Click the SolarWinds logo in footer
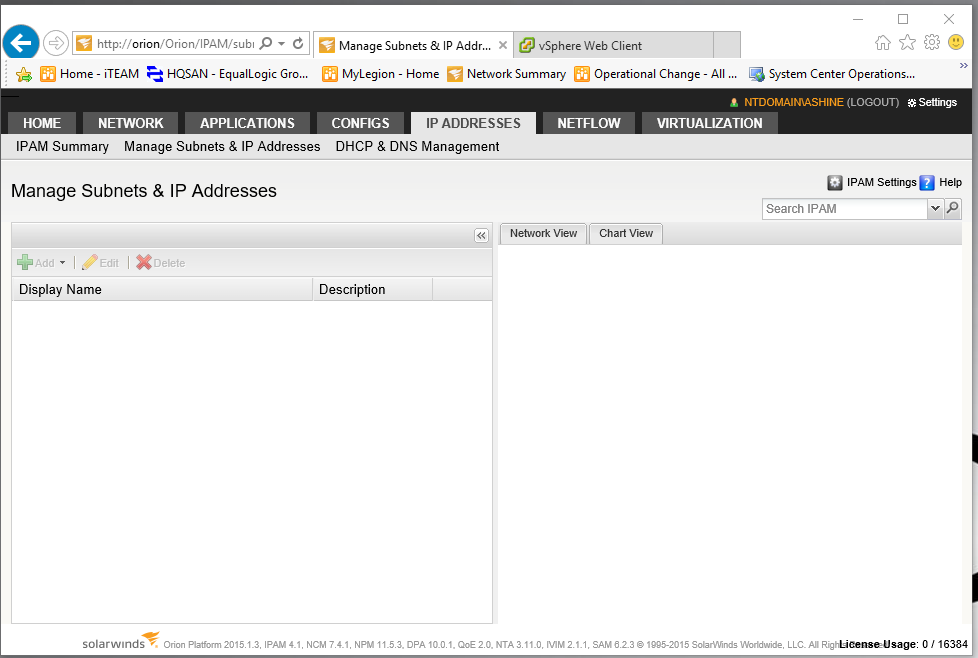Viewport: 978px width, 658px height. tap(120, 641)
